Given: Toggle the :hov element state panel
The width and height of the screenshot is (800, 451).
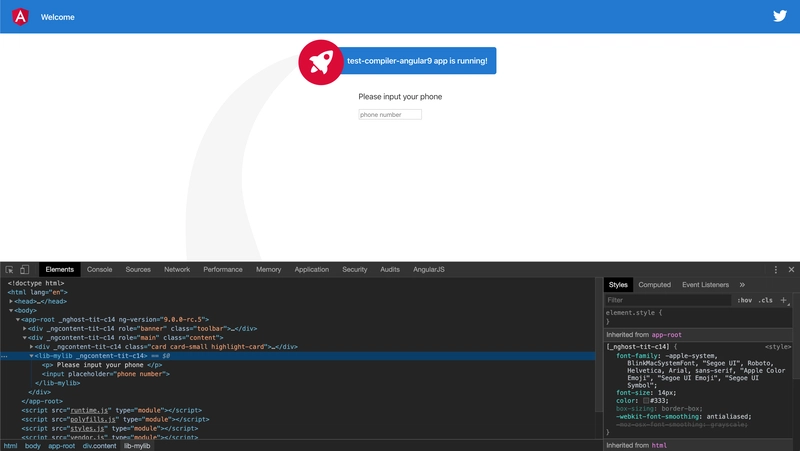Looking at the screenshot, I should coord(744,300).
